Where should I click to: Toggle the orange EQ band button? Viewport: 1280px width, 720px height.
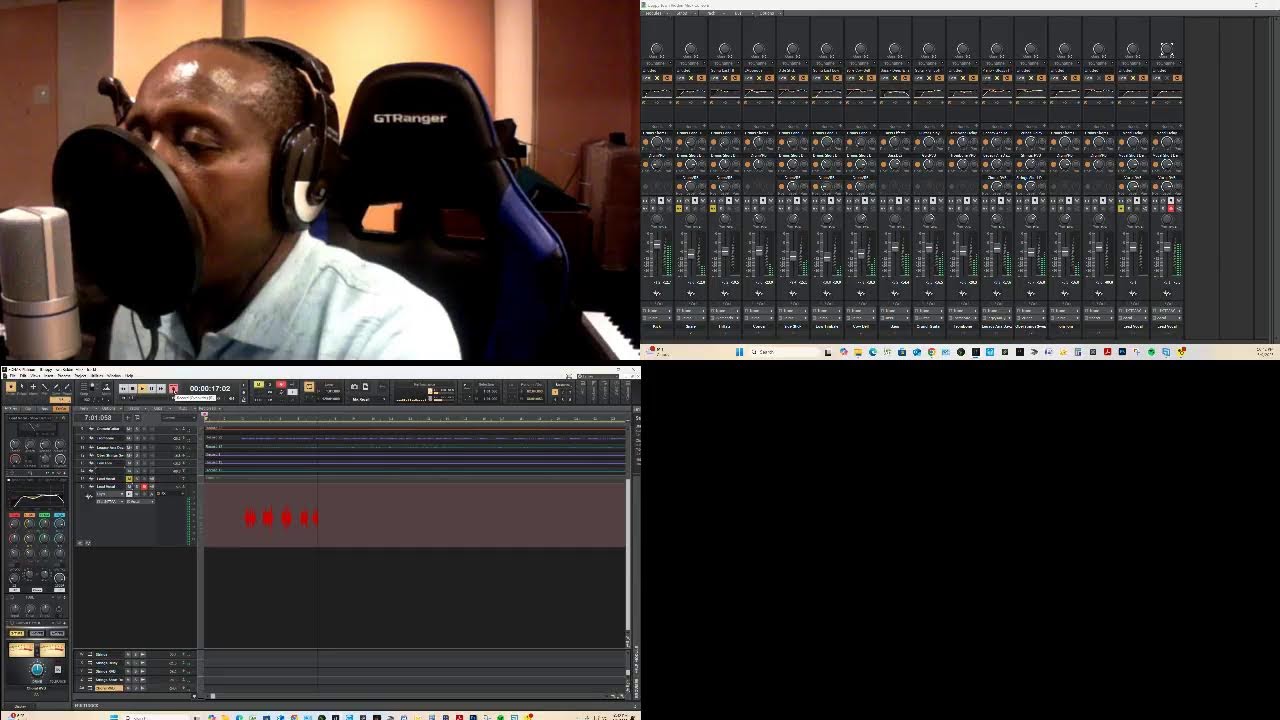29,515
